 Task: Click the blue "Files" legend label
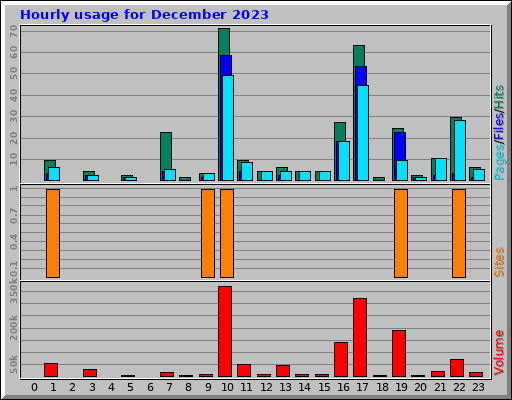pyautogui.click(x=499, y=126)
